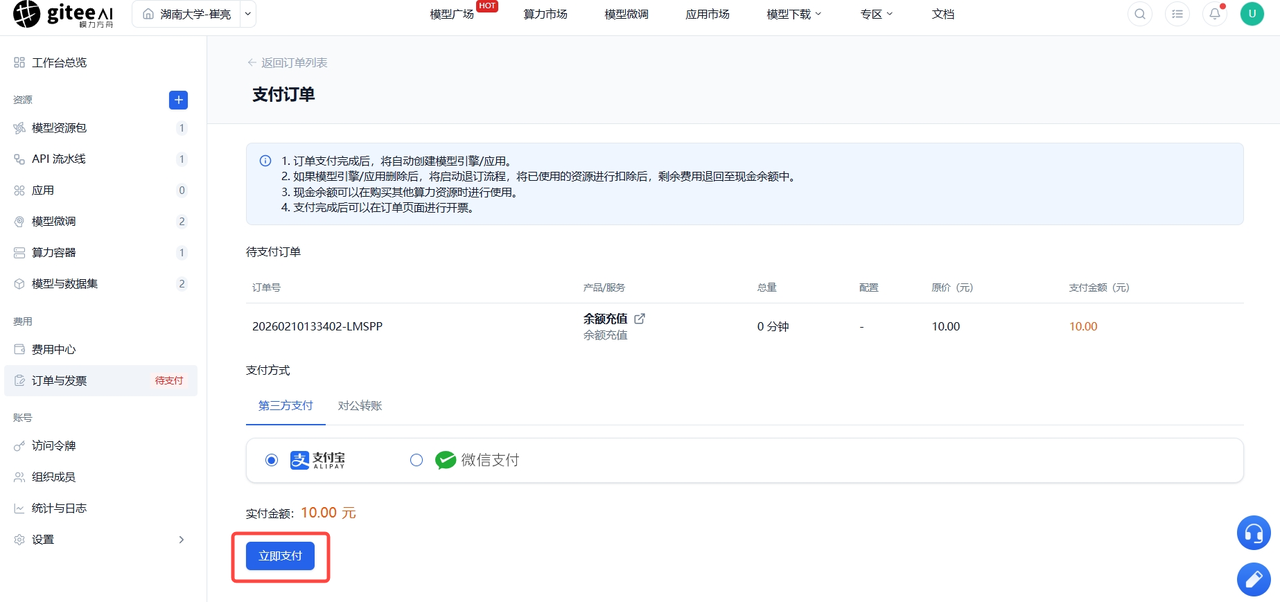Open 算力市场 in top navigation

[545, 14]
